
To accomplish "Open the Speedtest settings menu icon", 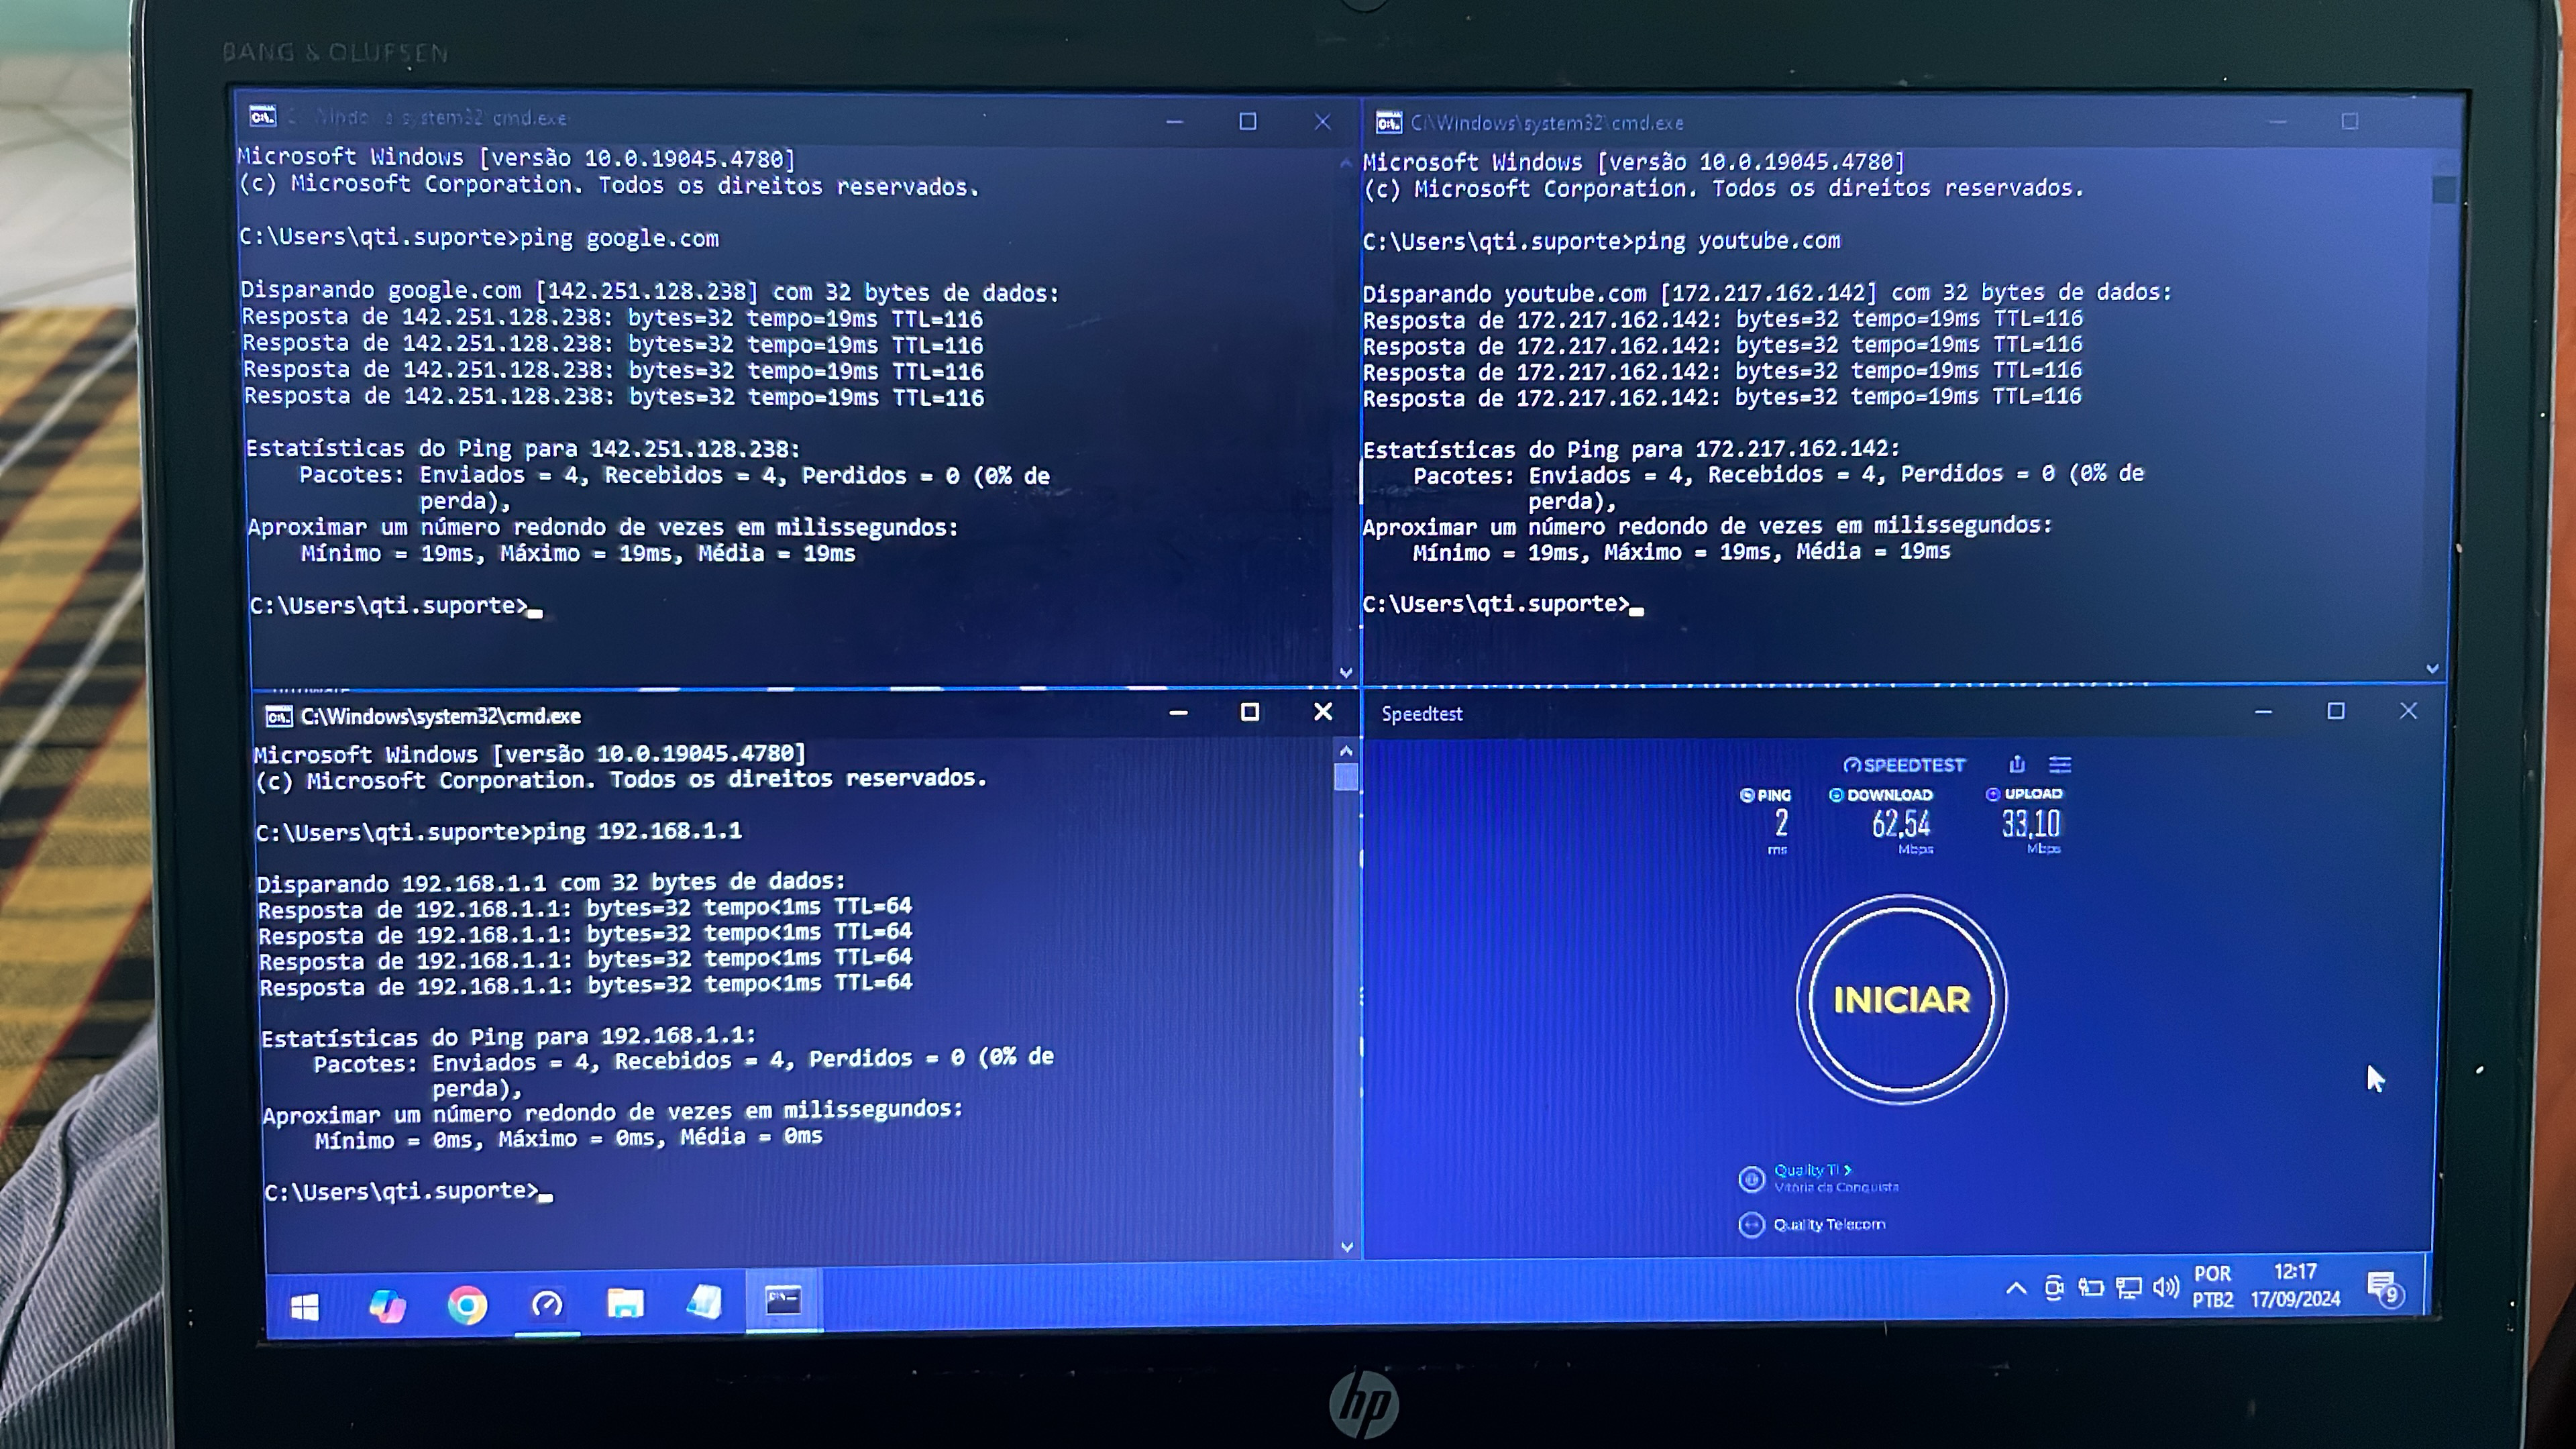I will pyautogui.click(x=2060, y=765).
